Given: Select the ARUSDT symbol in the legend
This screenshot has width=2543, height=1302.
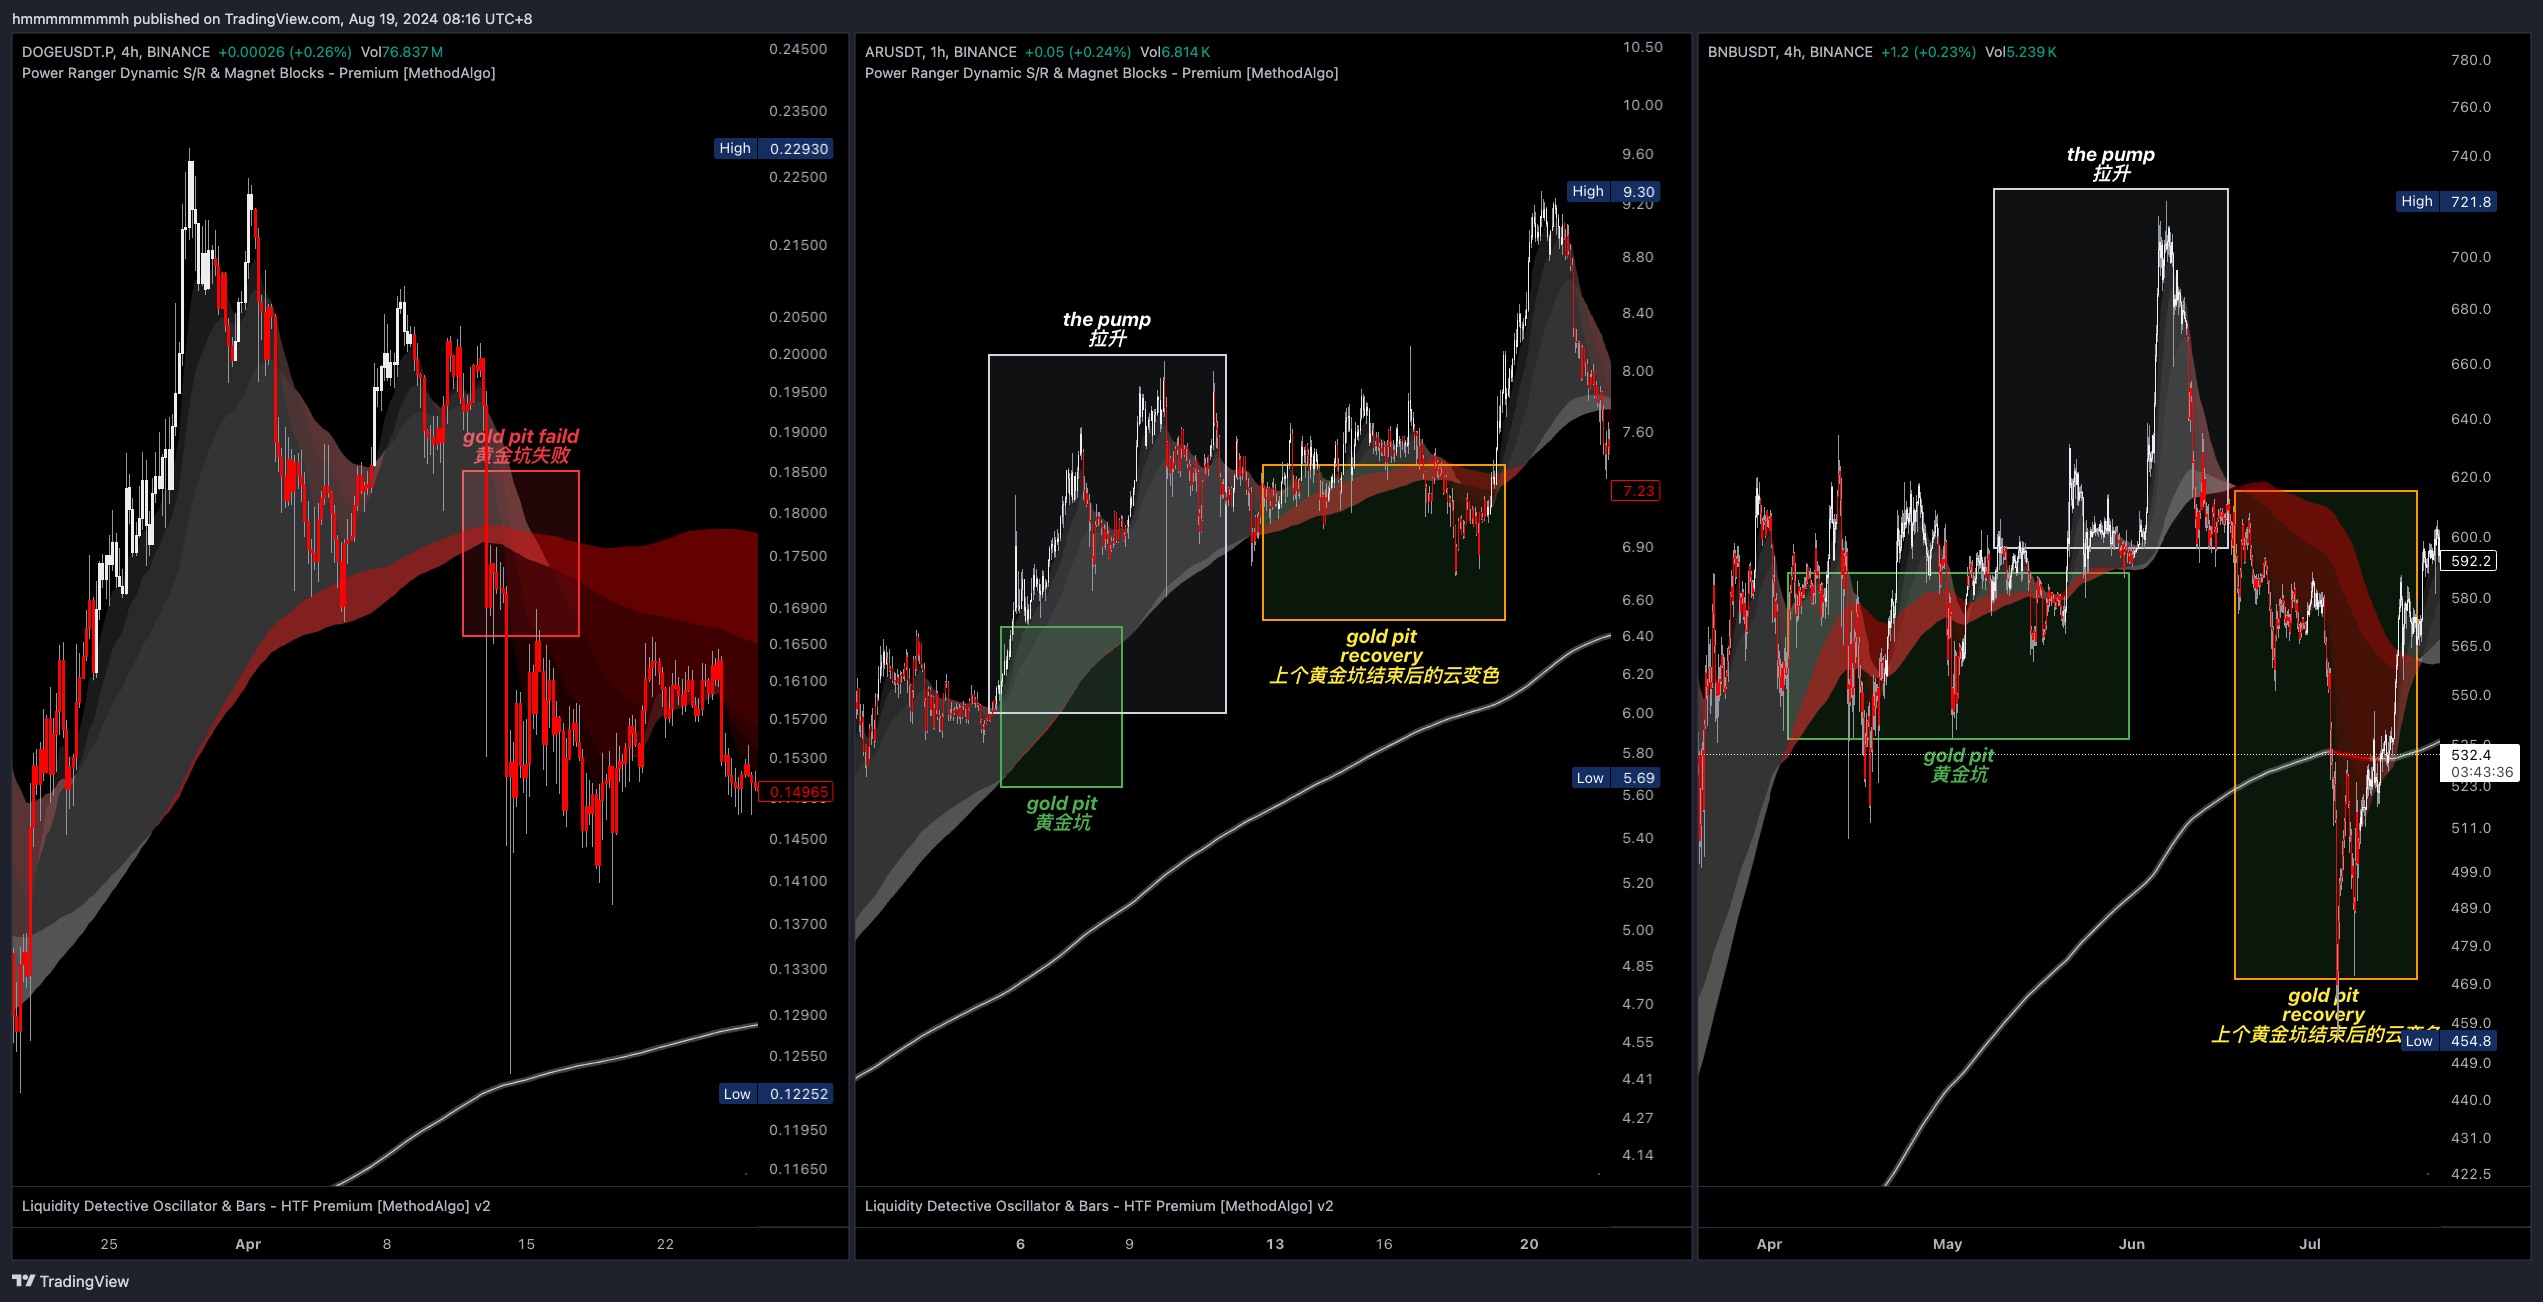Looking at the screenshot, I should click(893, 51).
